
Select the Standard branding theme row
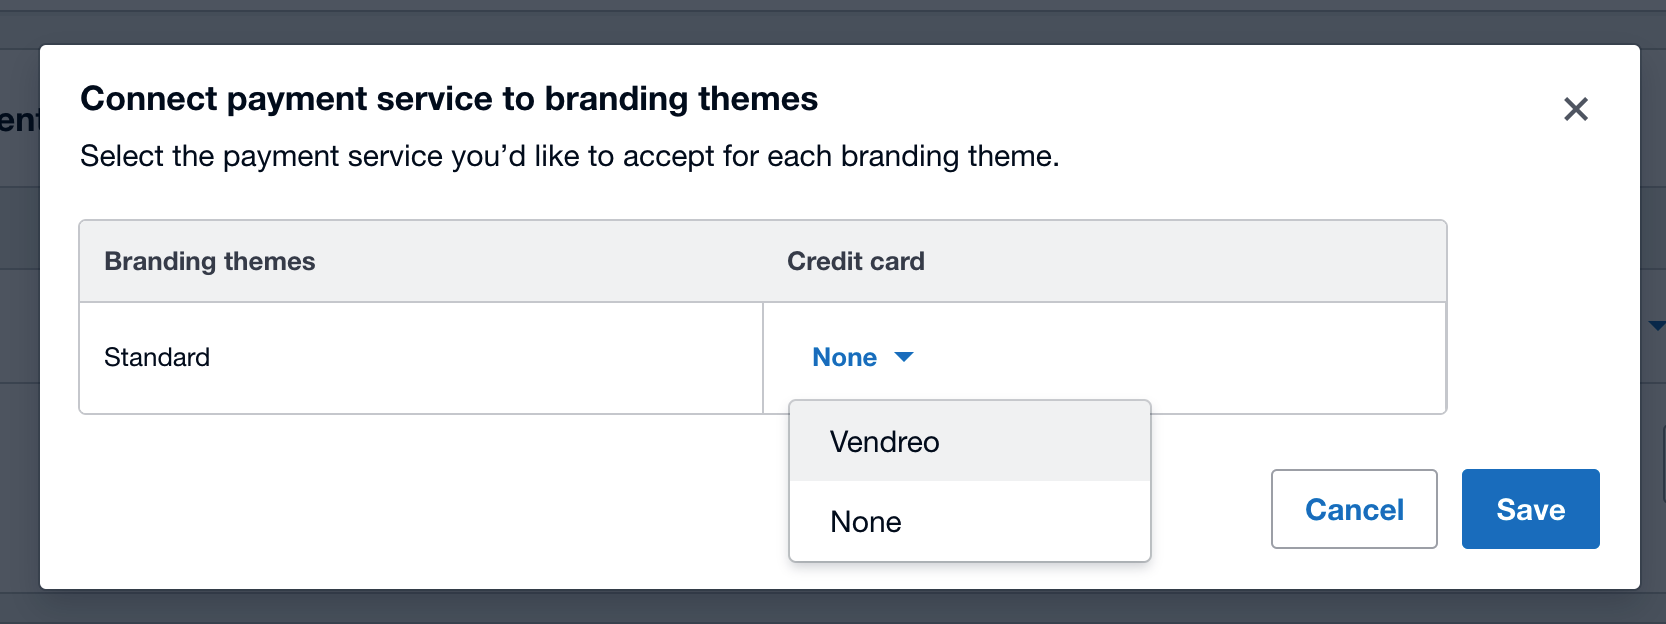(x=157, y=357)
